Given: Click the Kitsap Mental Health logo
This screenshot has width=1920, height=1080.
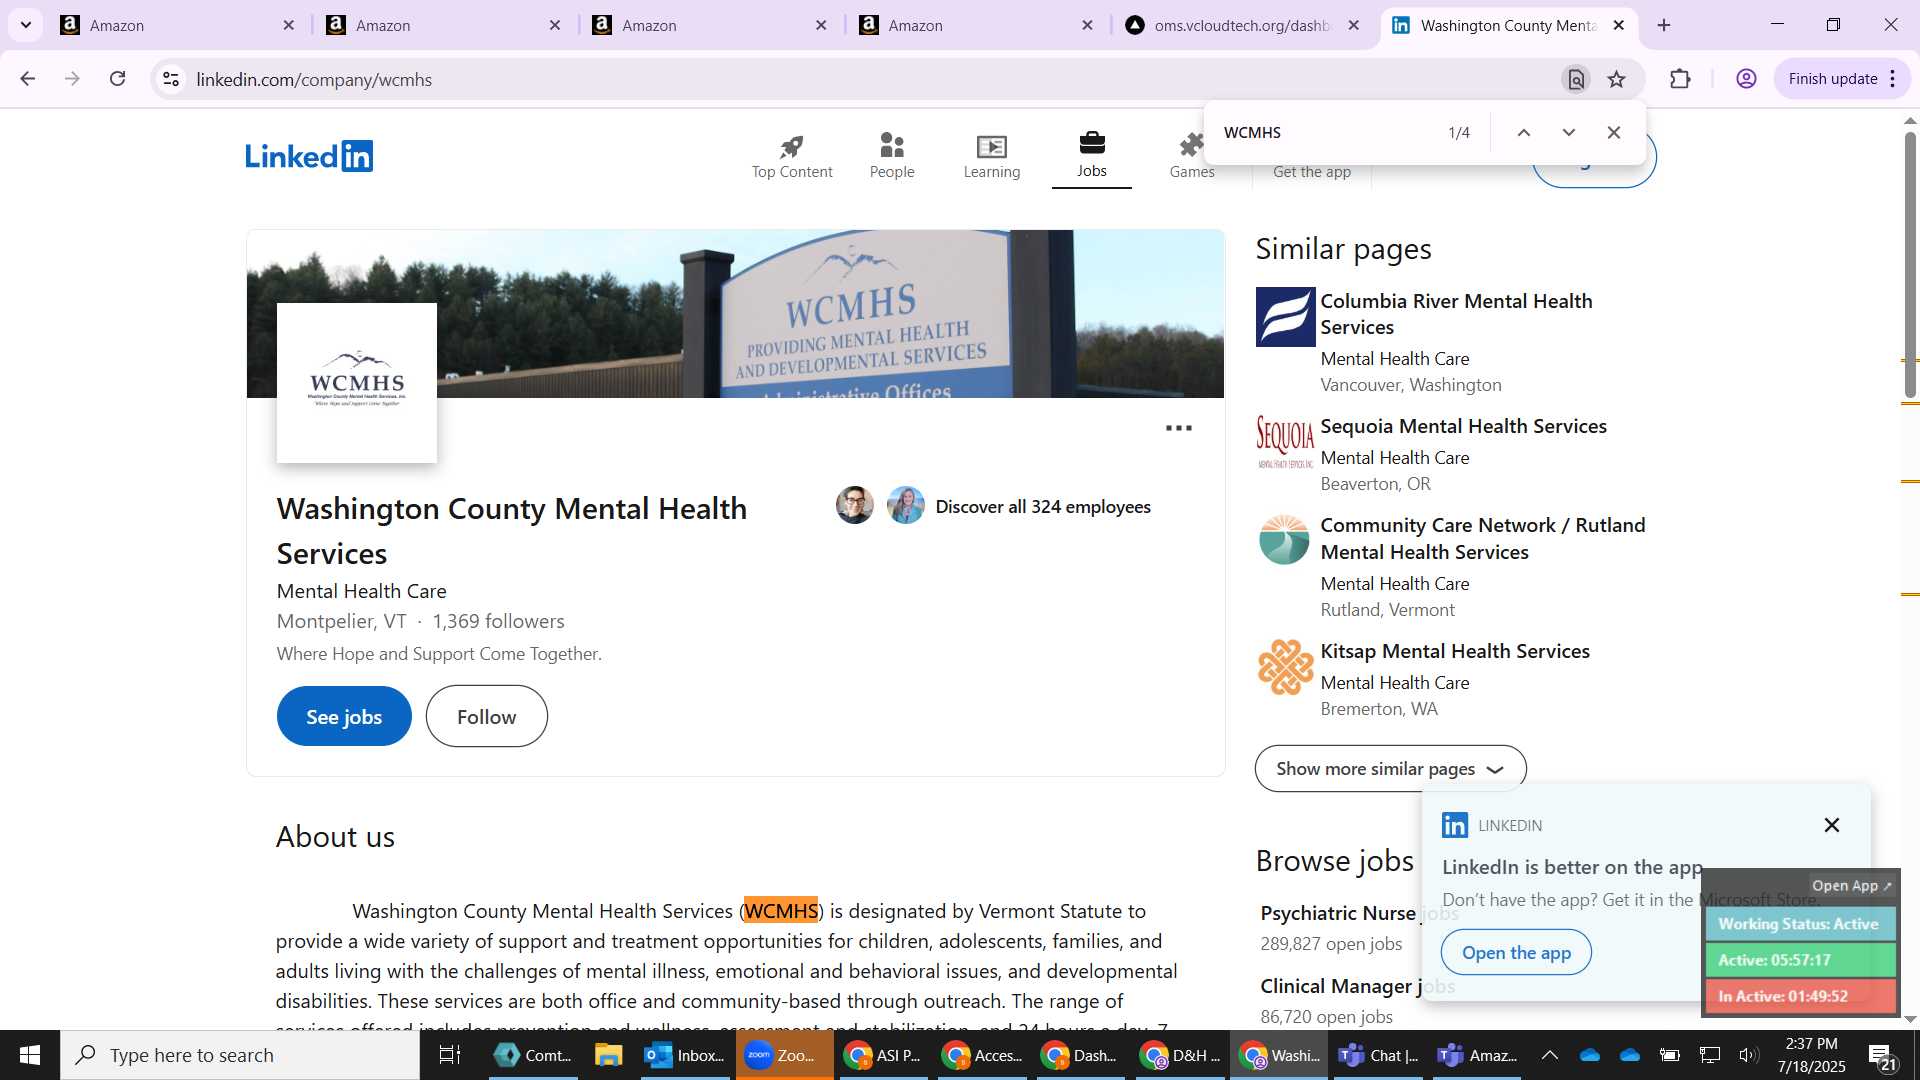Looking at the screenshot, I should 1285,667.
